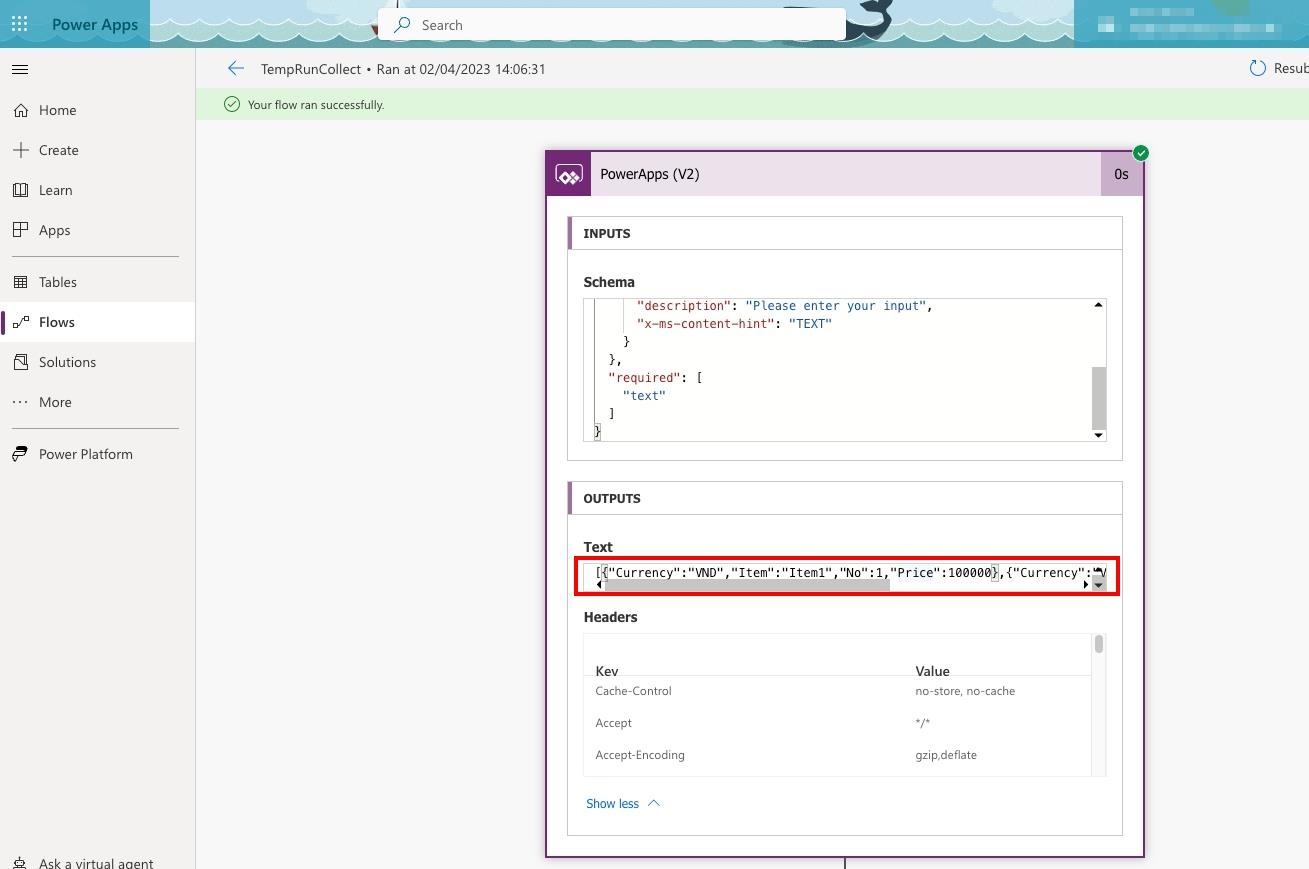The width and height of the screenshot is (1309, 869).
Task: Click the "required" key in Schema
Action: pyautogui.click(x=644, y=377)
